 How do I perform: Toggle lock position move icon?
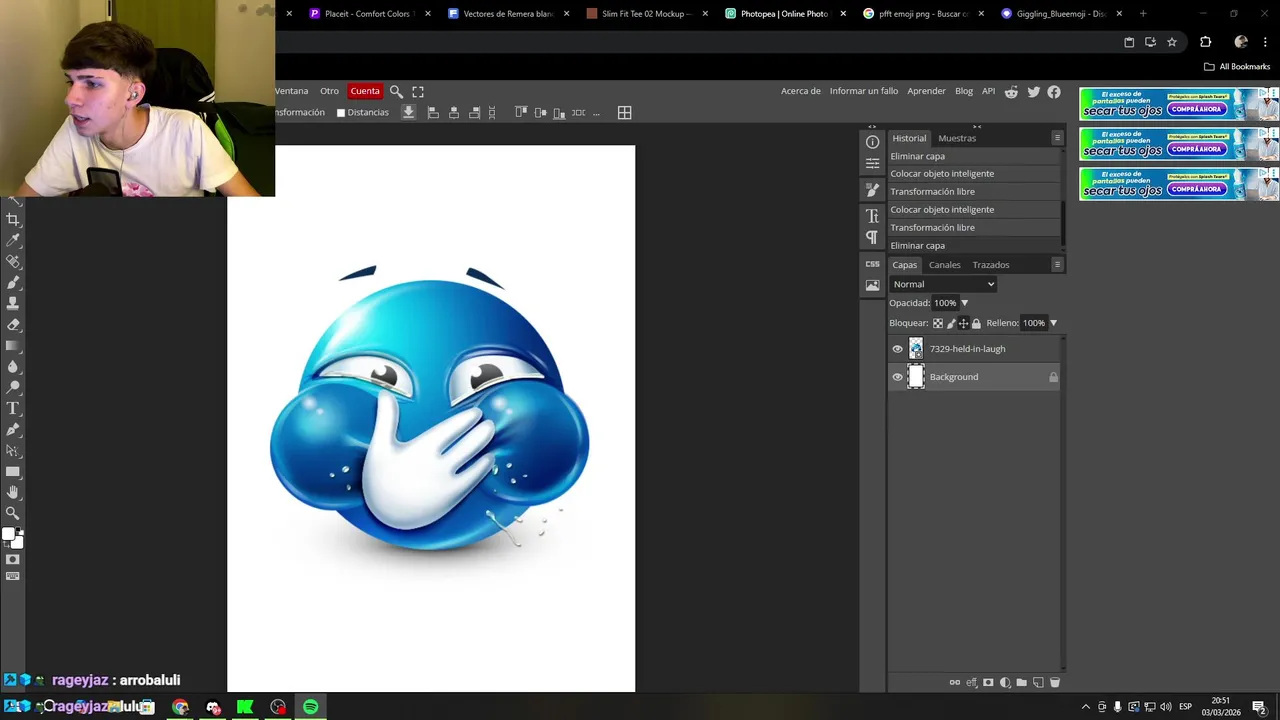click(963, 323)
